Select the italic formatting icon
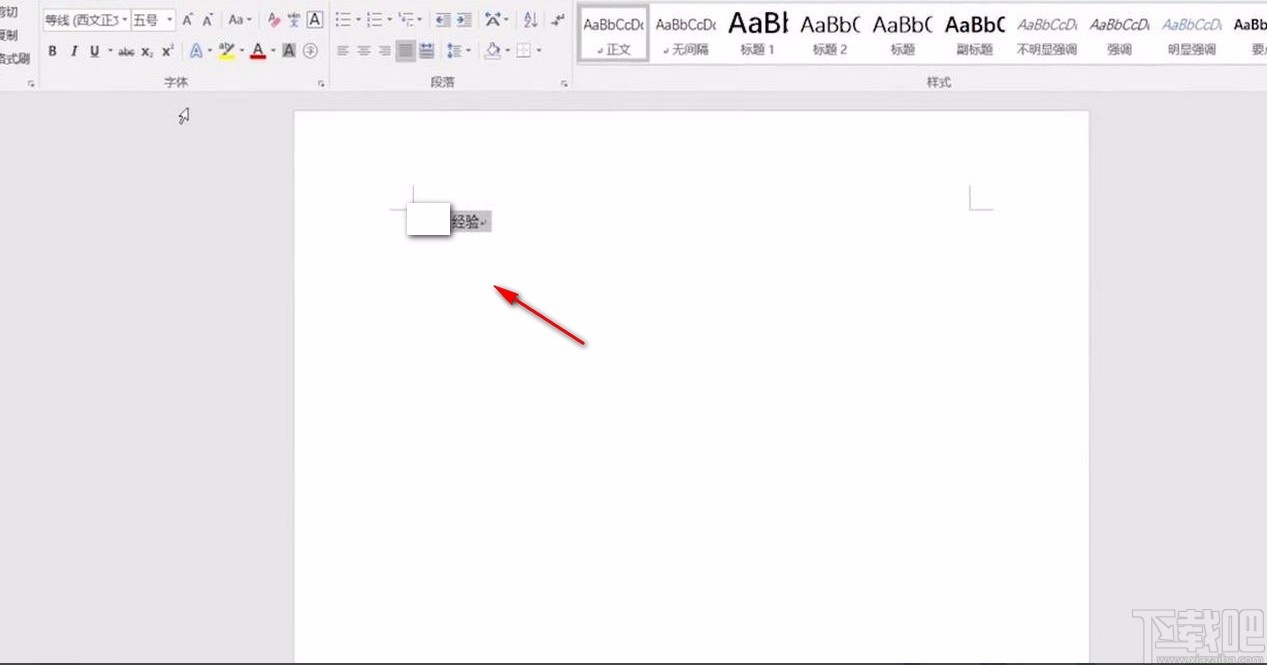The width and height of the screenshot is (1267, 665). point(75,50)
